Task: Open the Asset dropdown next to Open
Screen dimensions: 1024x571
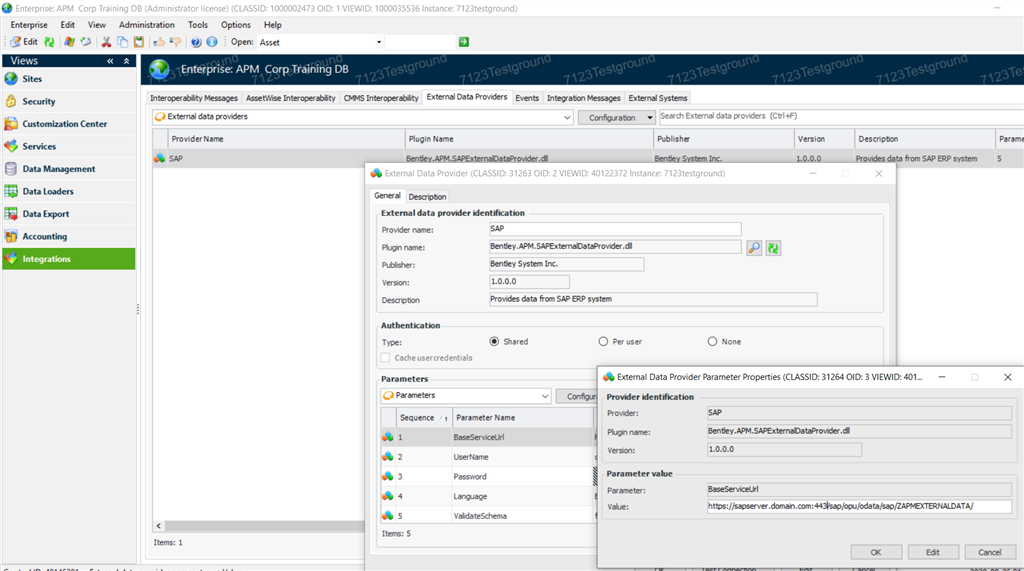Action: pos(379,42)
